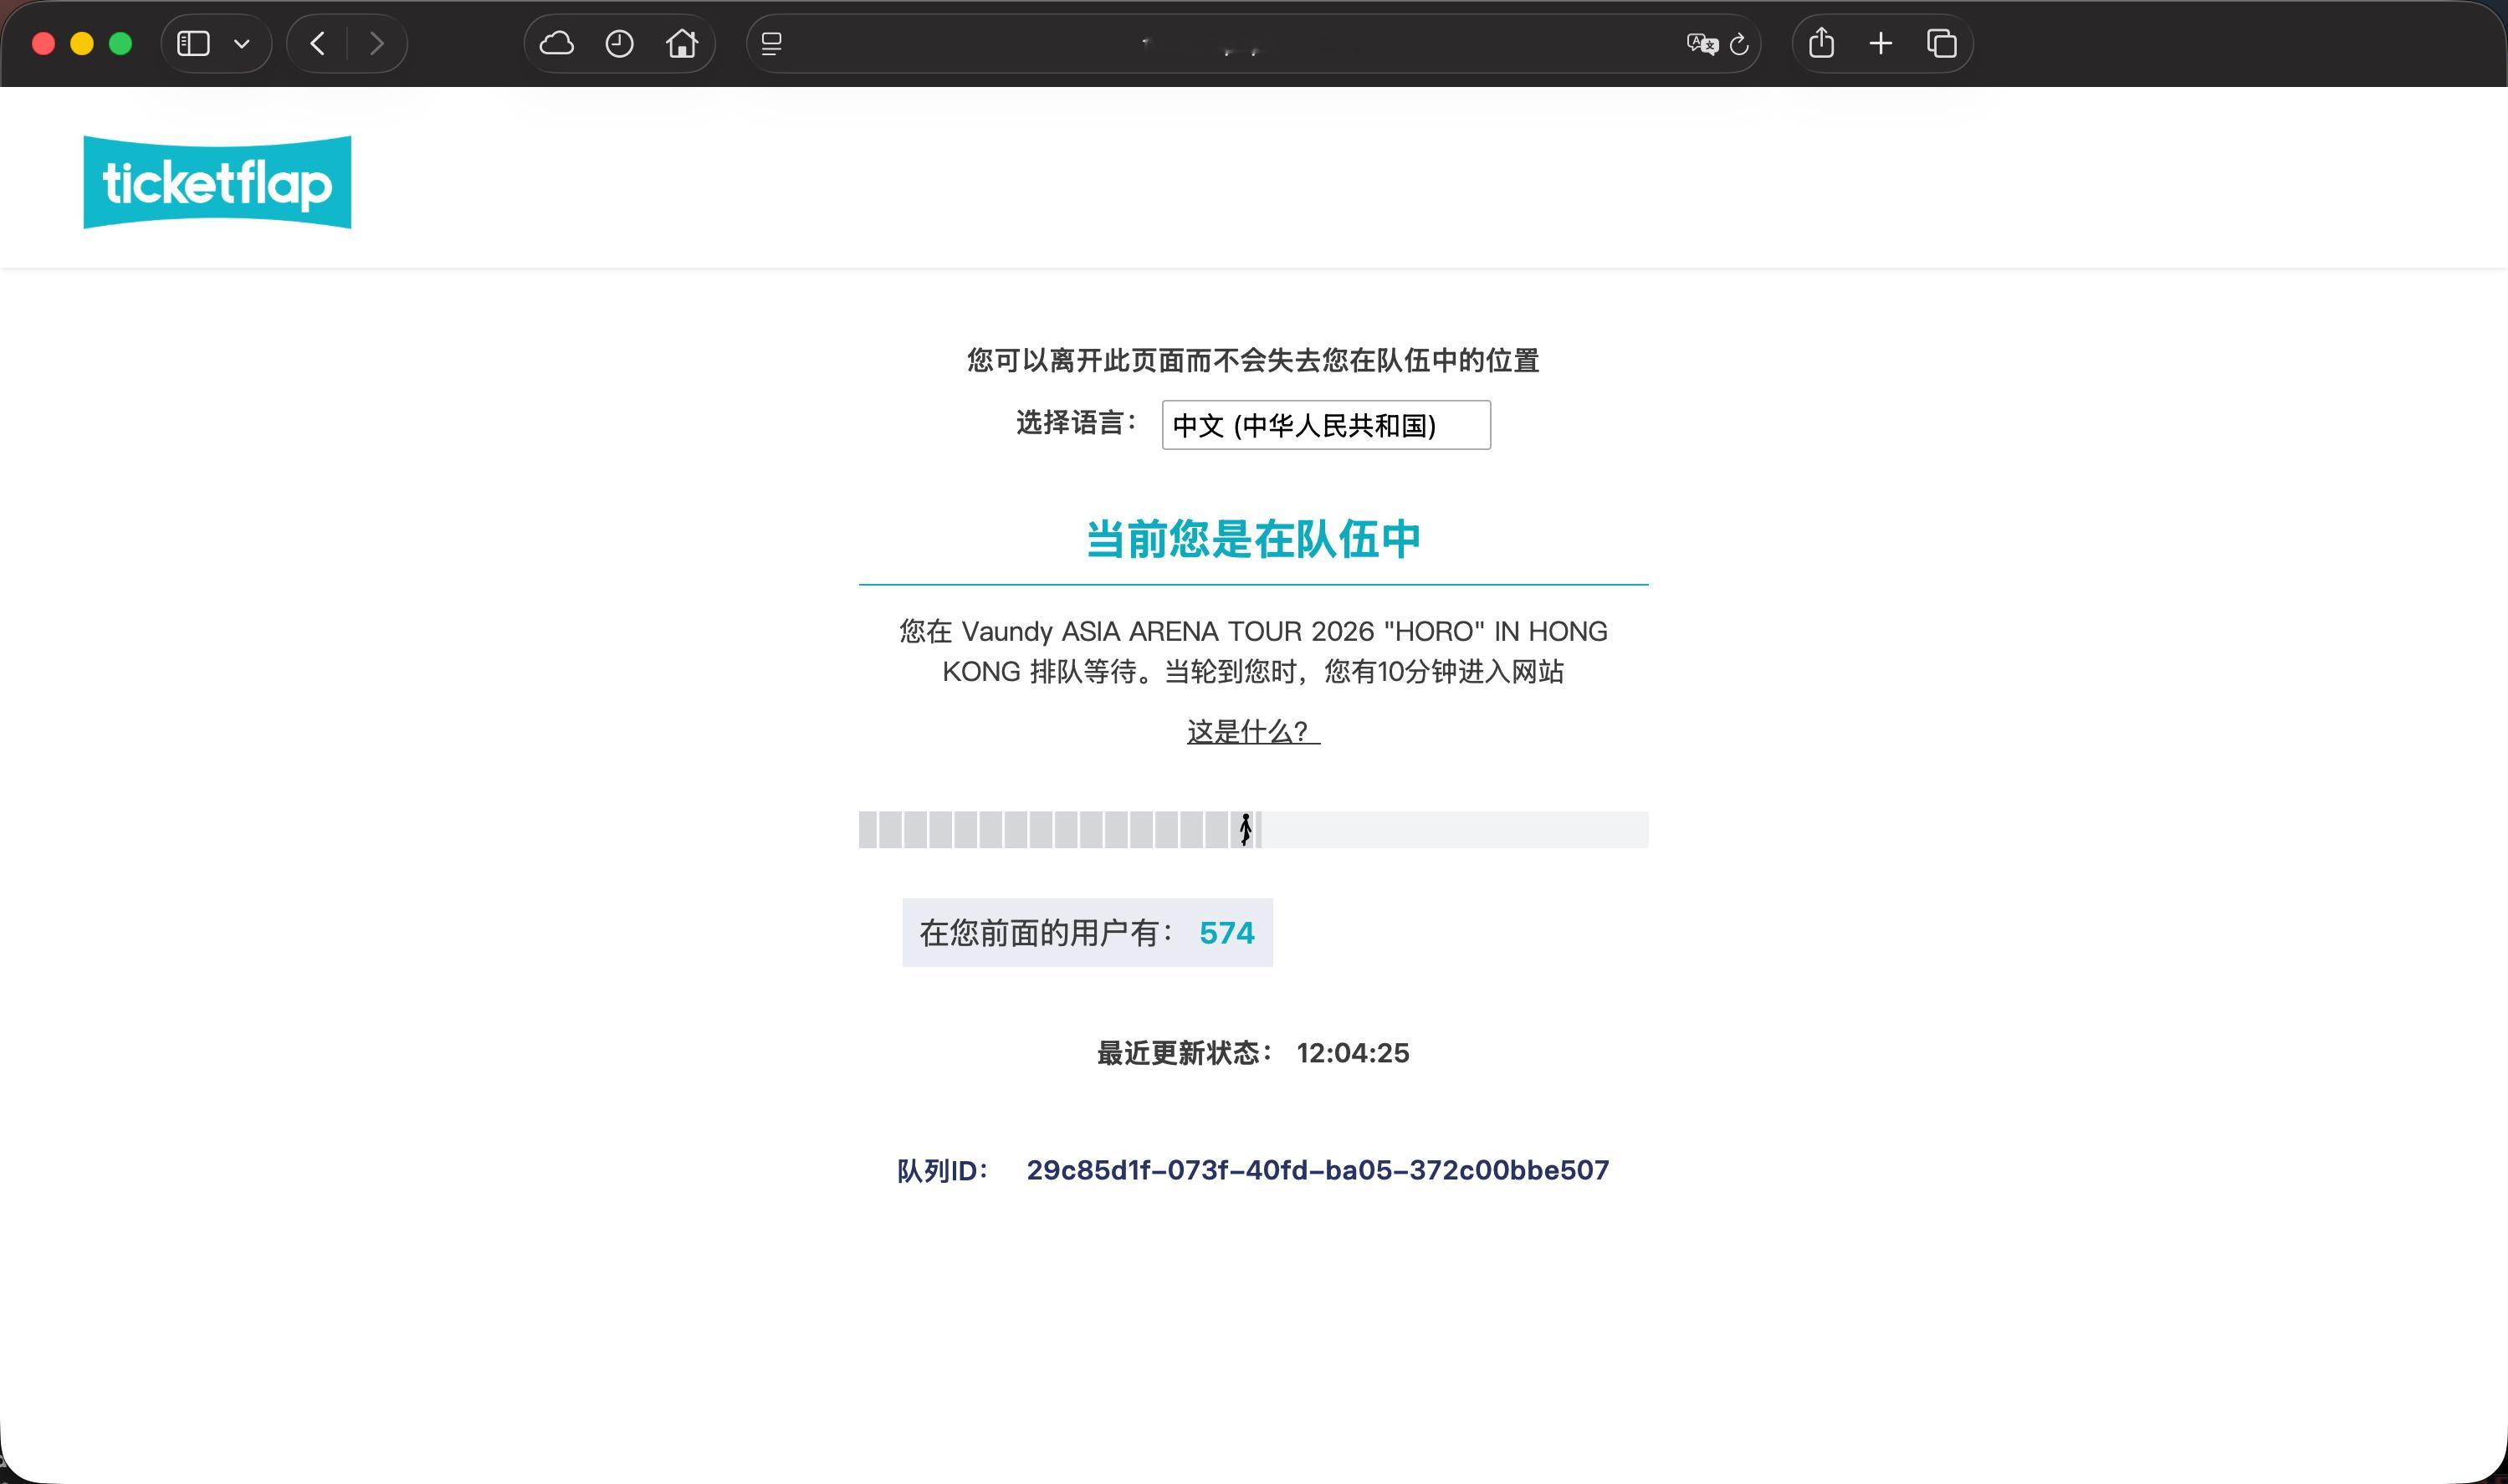Screen dimensions: 2508x1484
Task: Open a new tab with plus
Action: [x=1881, y=44]
